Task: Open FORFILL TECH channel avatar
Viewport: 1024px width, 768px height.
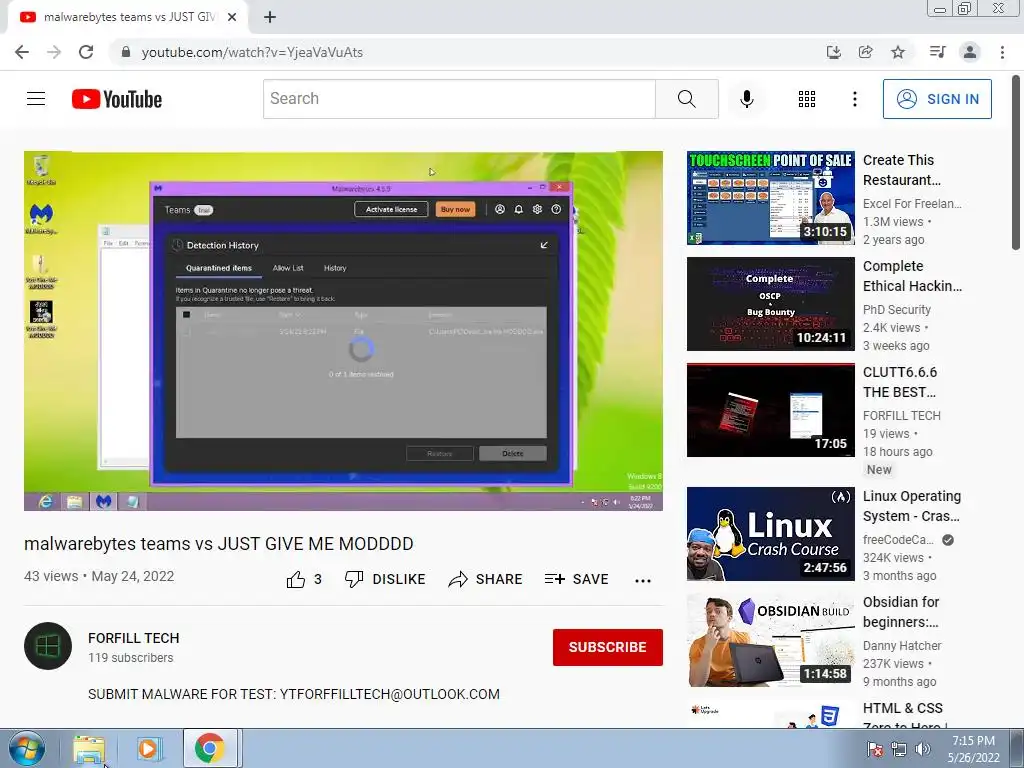Action: (48, 646)
